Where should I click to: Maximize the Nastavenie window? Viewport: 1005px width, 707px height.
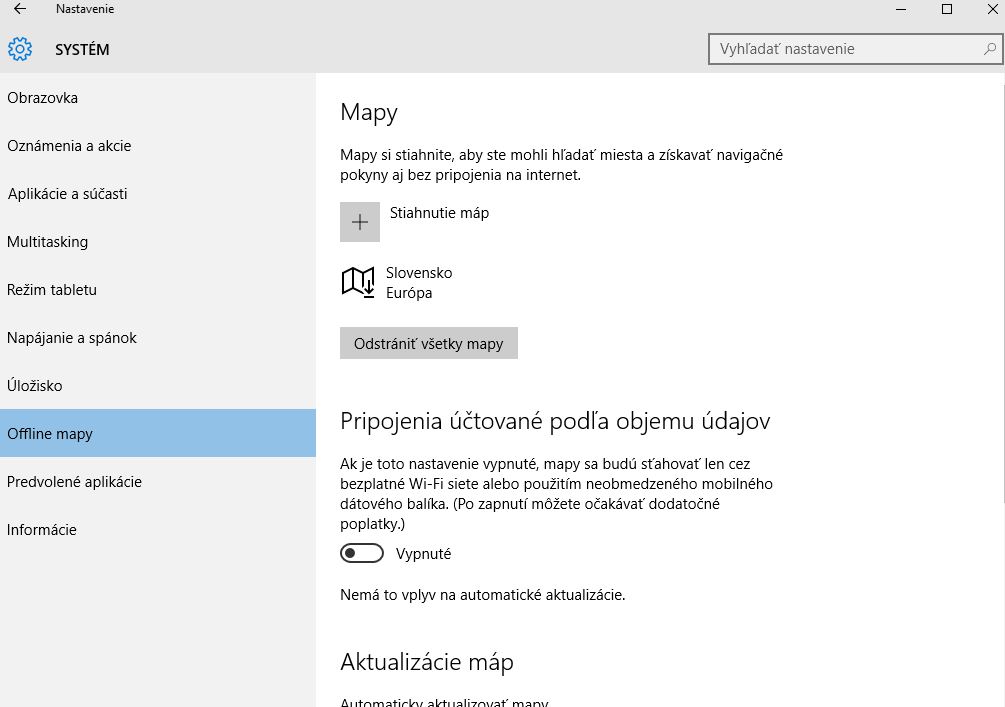coord(946,9)
